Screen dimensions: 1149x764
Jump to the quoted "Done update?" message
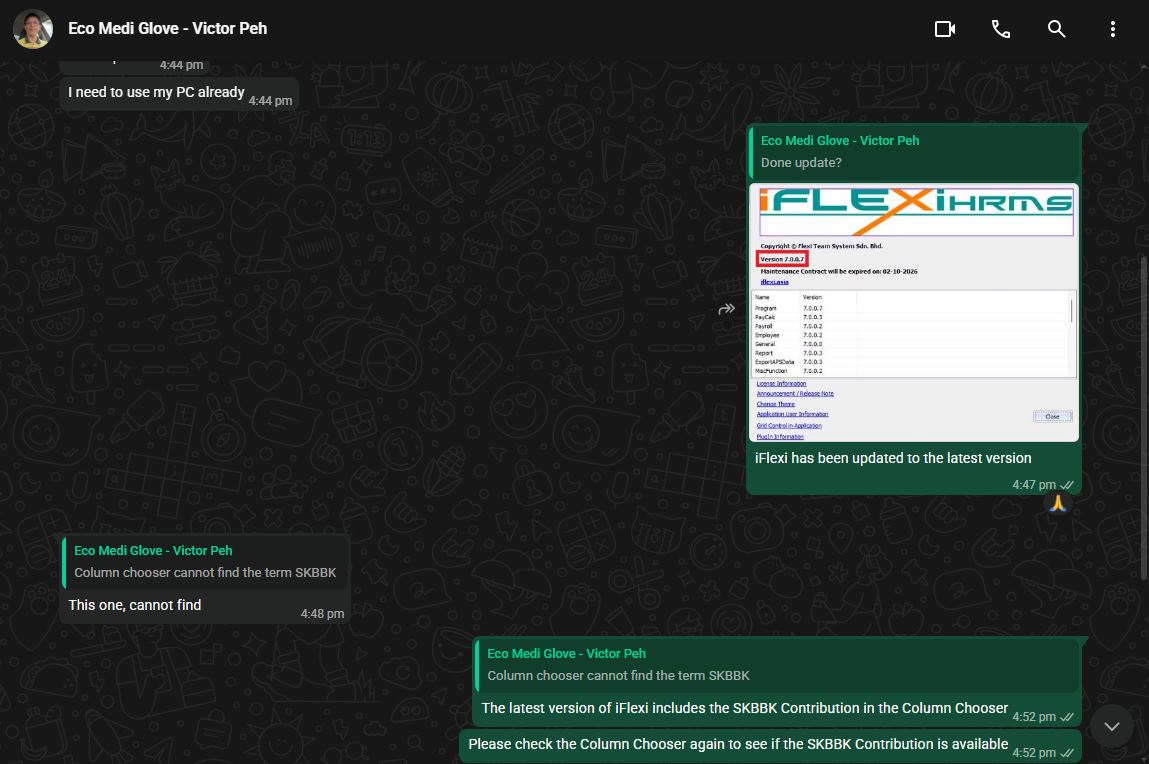(x=914, y=152)
